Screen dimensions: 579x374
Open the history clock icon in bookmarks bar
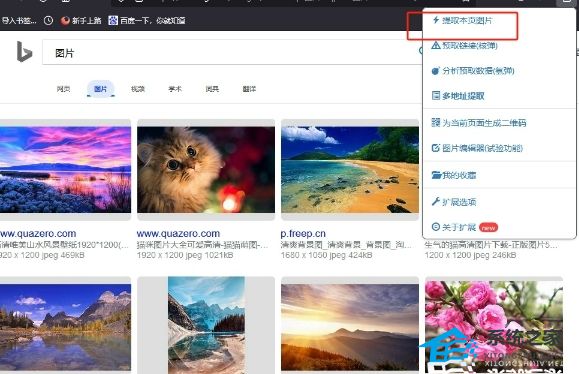click(x=48, y=20)
